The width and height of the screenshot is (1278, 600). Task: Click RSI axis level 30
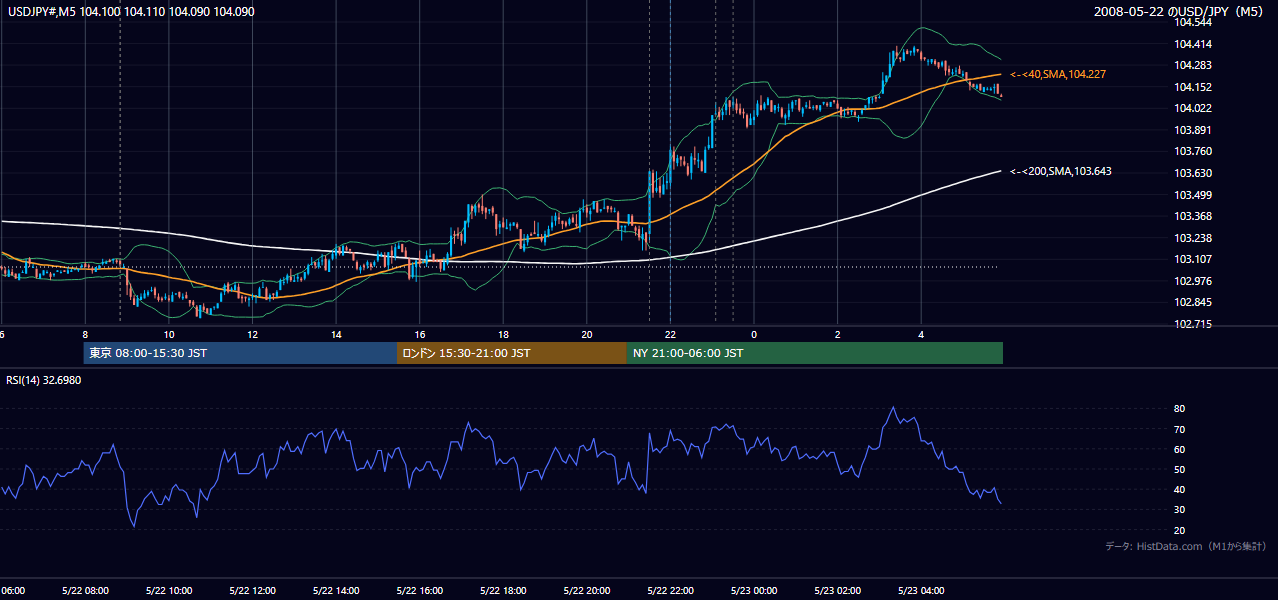pyautogui.click(x=1180, y=510)
